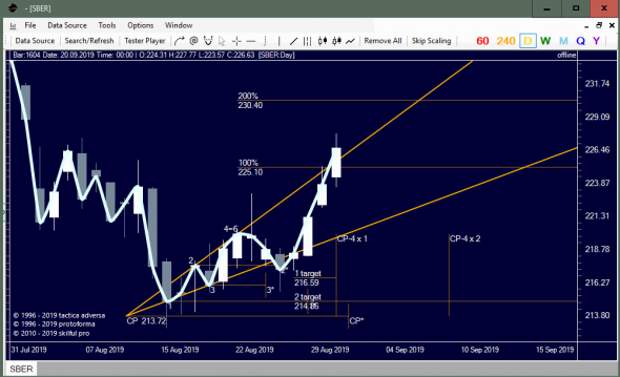Viewport: 620px width, 377px height.
Task: Open the Data Source menu
Action: click(67, 25)
